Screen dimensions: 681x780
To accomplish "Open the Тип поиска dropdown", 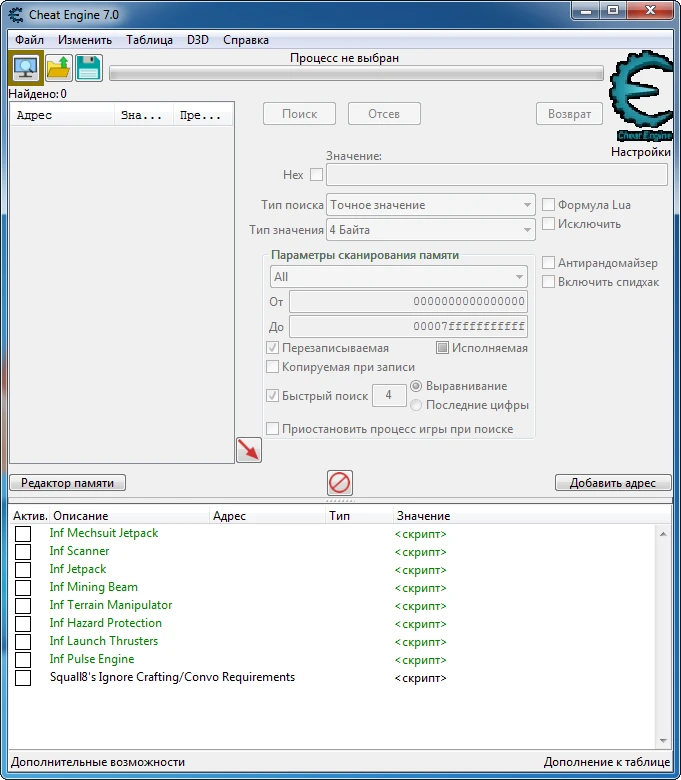I will [x=431, y=204].
